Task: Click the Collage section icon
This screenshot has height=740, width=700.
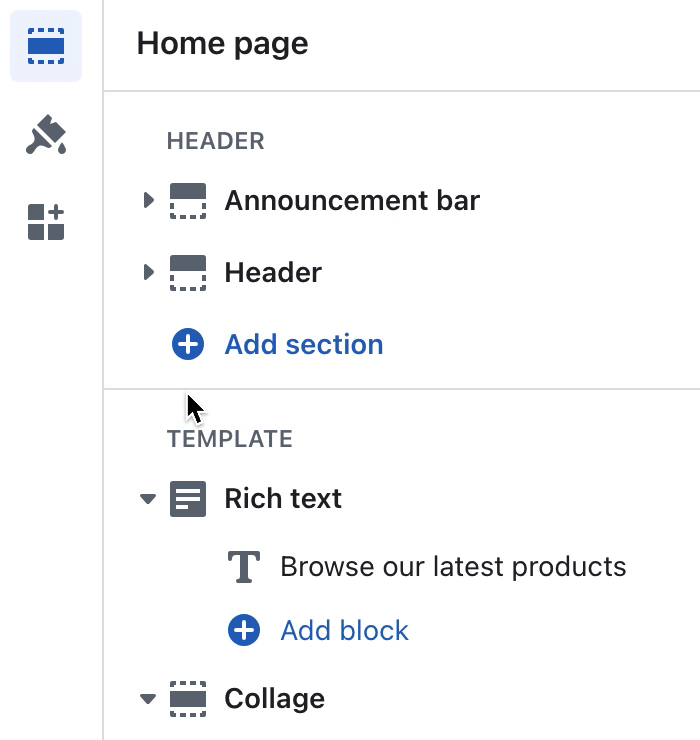Action: tap(188, 699)
